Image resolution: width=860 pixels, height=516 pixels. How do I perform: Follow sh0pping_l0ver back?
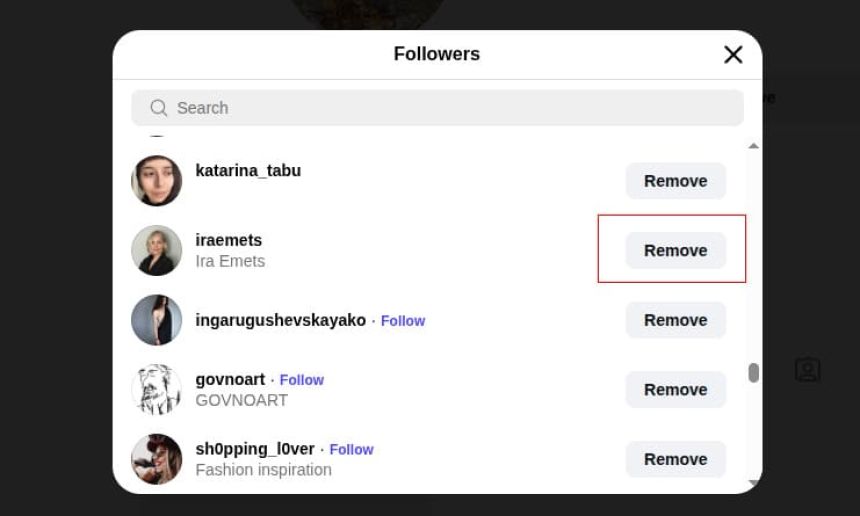pos(351,450)
